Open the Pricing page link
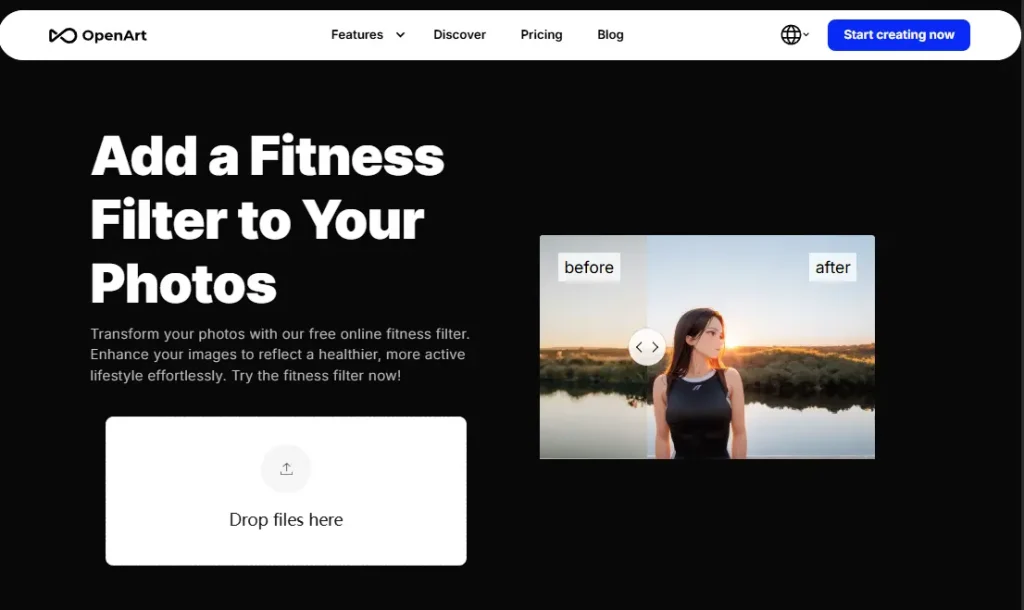 pyautogui.click(x=541, y=34)
